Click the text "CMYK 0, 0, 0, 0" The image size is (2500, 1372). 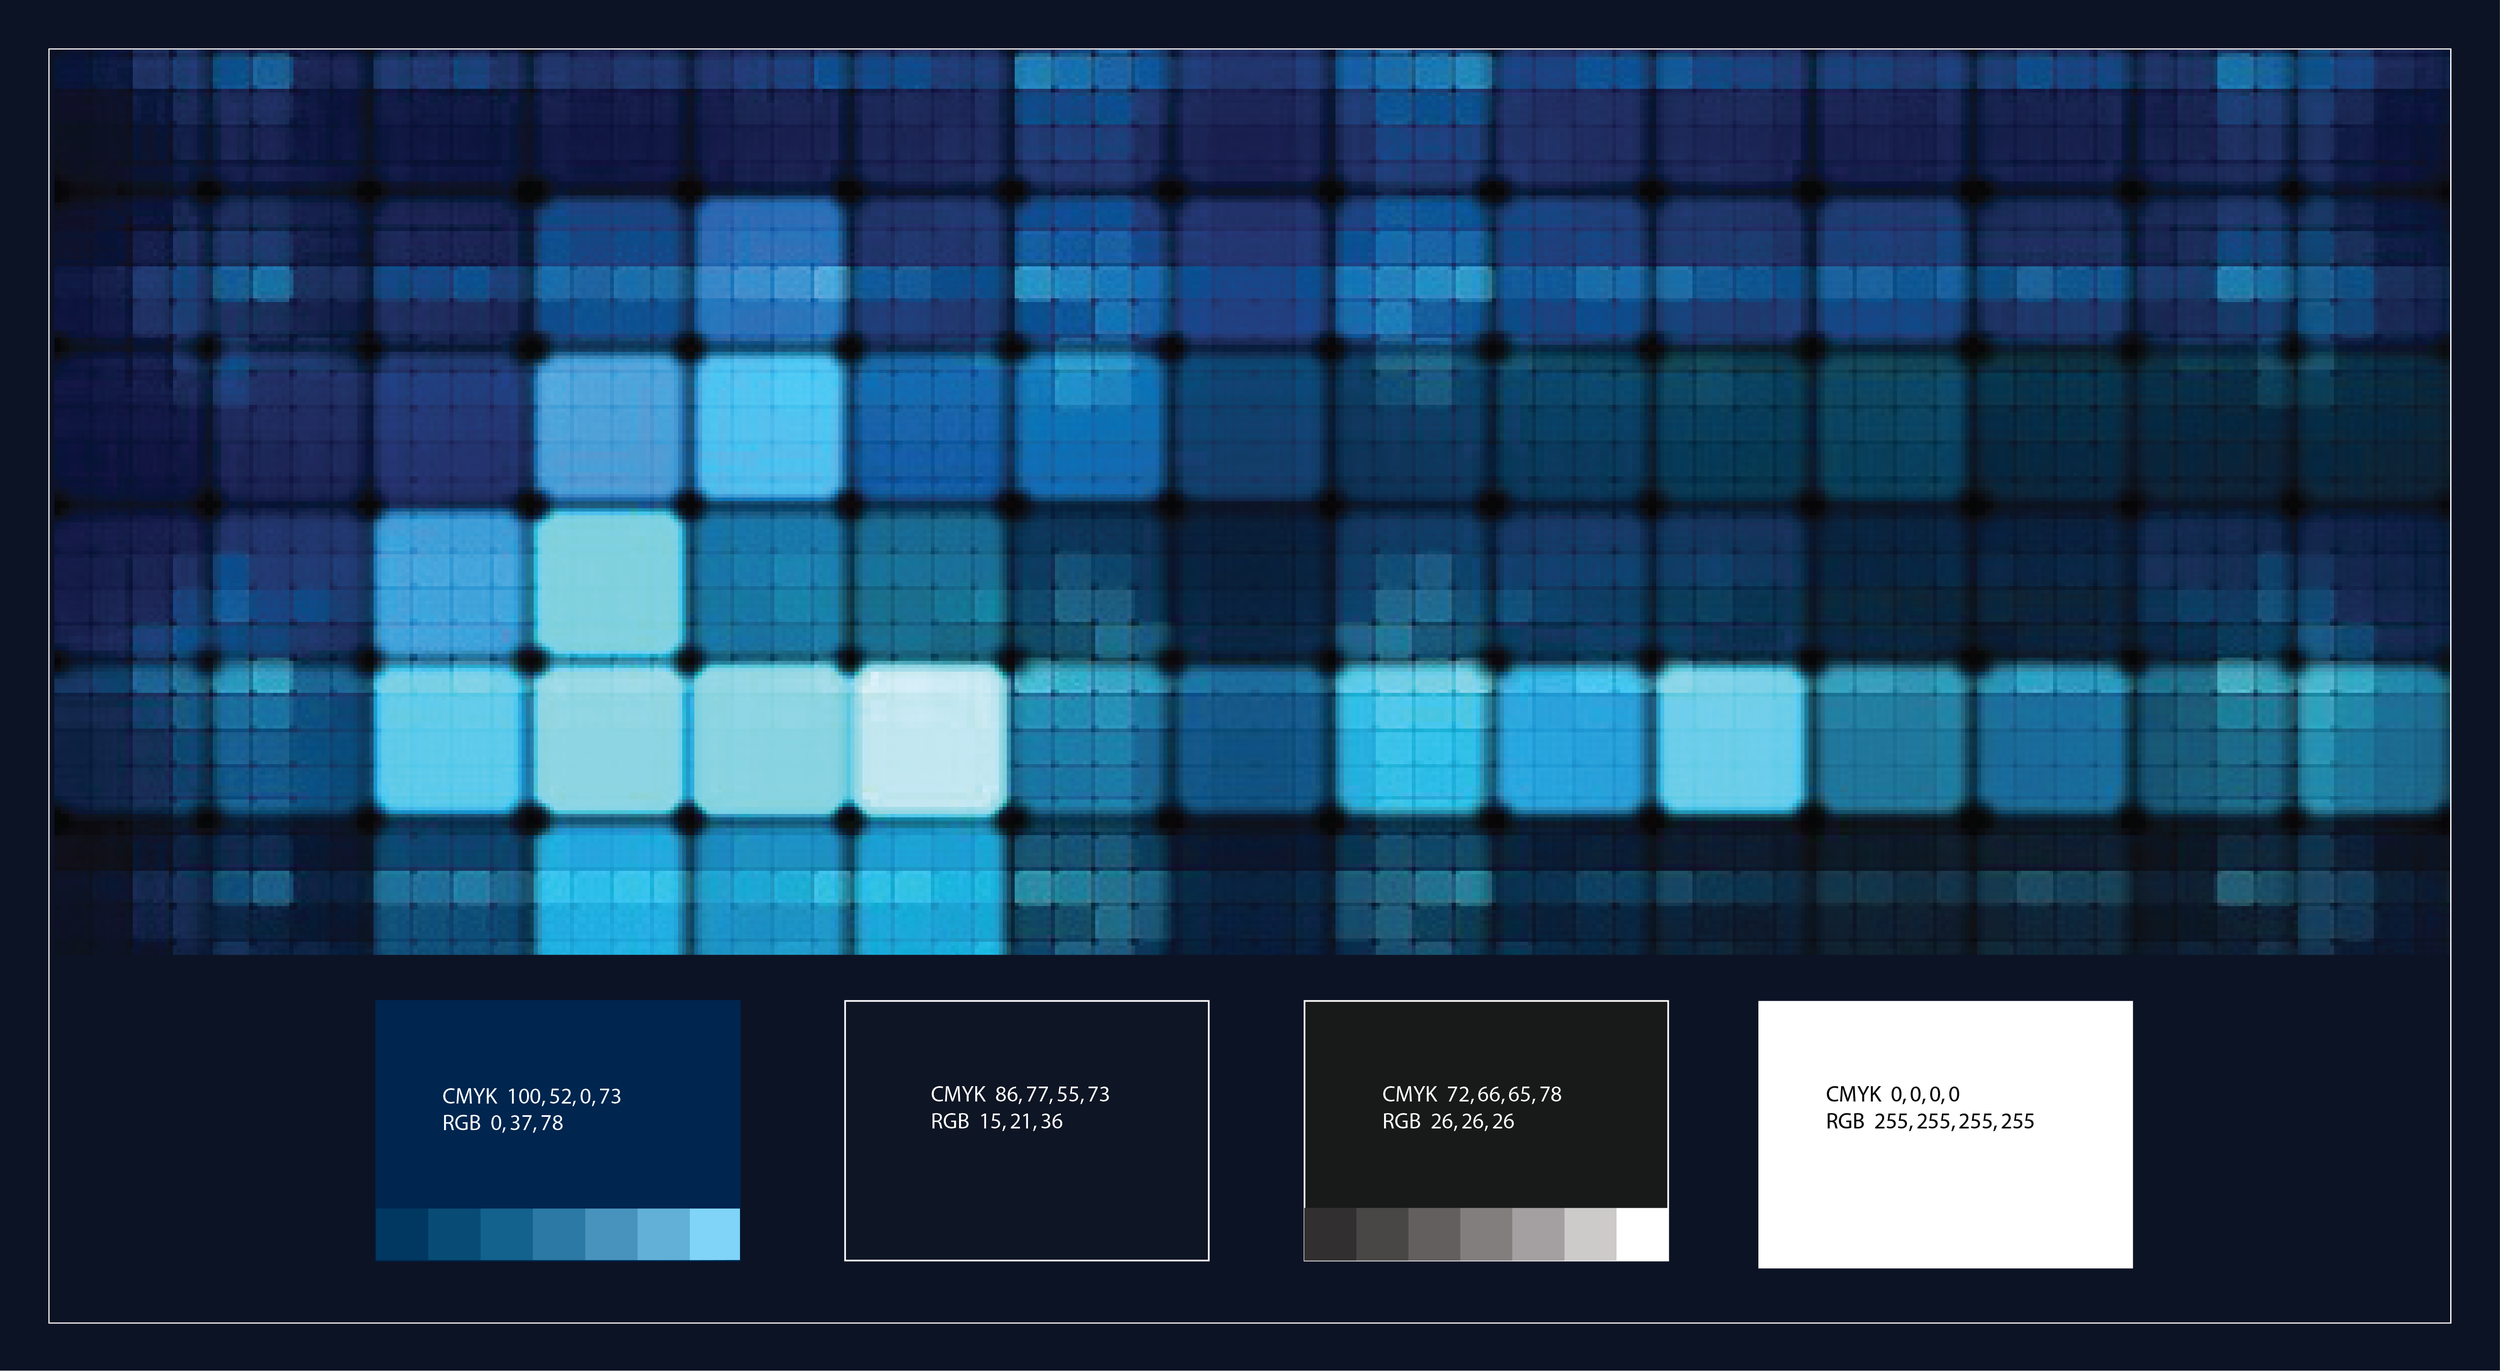coord(1893,1094)
